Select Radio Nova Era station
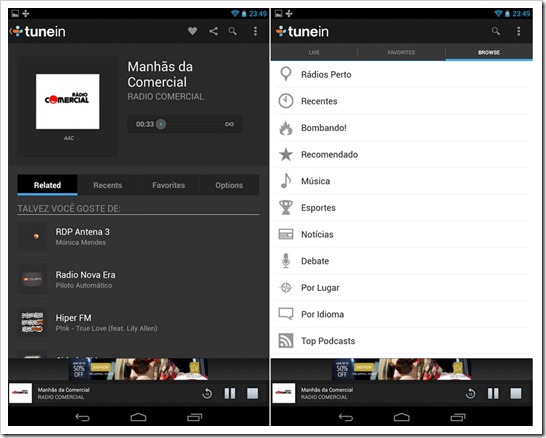This screenshot has height=438, width=546. (x=138, y=280)
